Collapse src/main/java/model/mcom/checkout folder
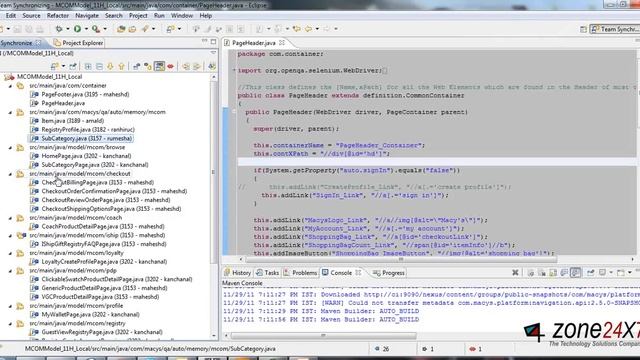 (11, 174)
